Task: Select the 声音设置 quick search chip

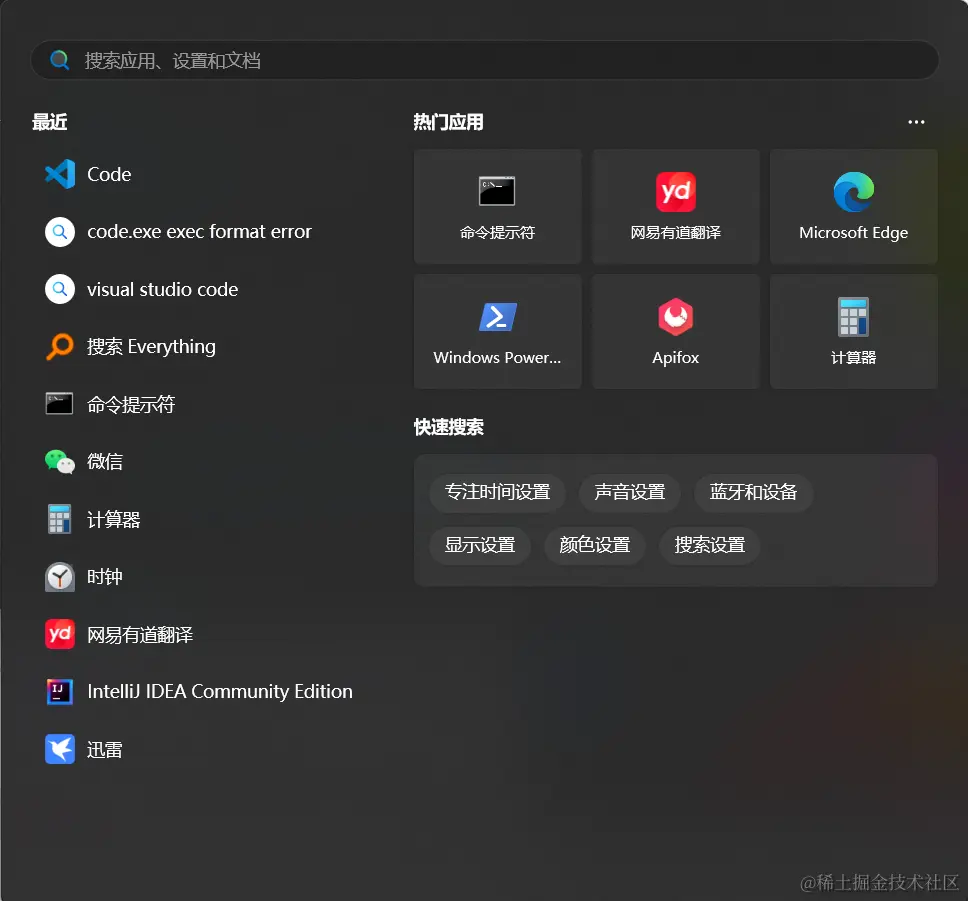Action: click(630, 492)
